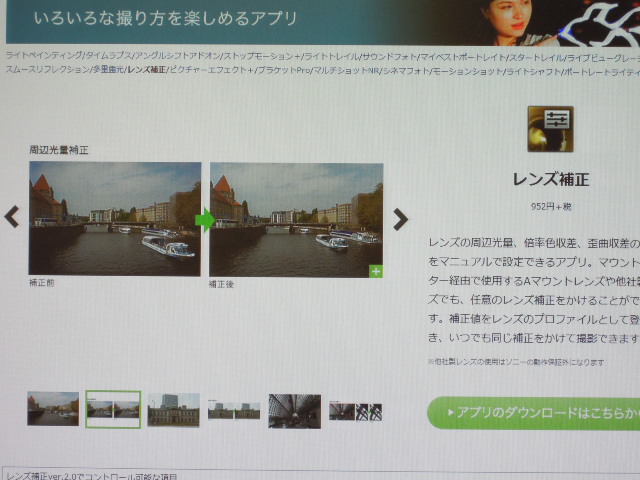Select the building facade thumbnail
The width and height of the screenshot is (640, 480).
(x=173, y=410)
